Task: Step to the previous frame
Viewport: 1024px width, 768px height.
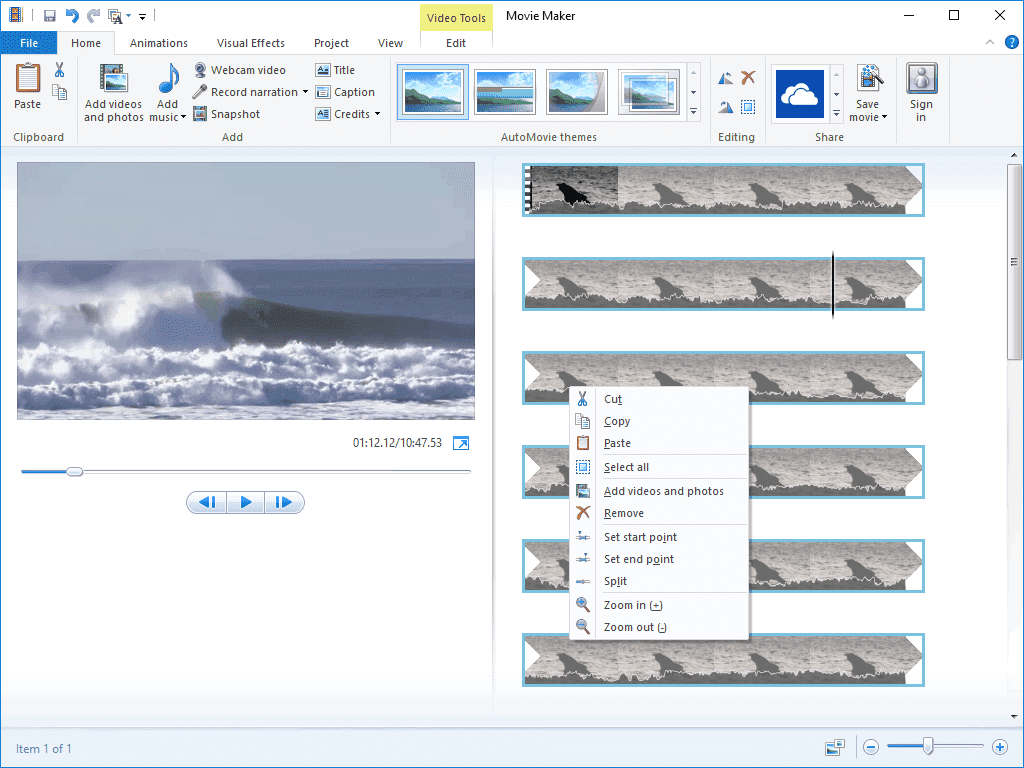Action: click(207, 502)
